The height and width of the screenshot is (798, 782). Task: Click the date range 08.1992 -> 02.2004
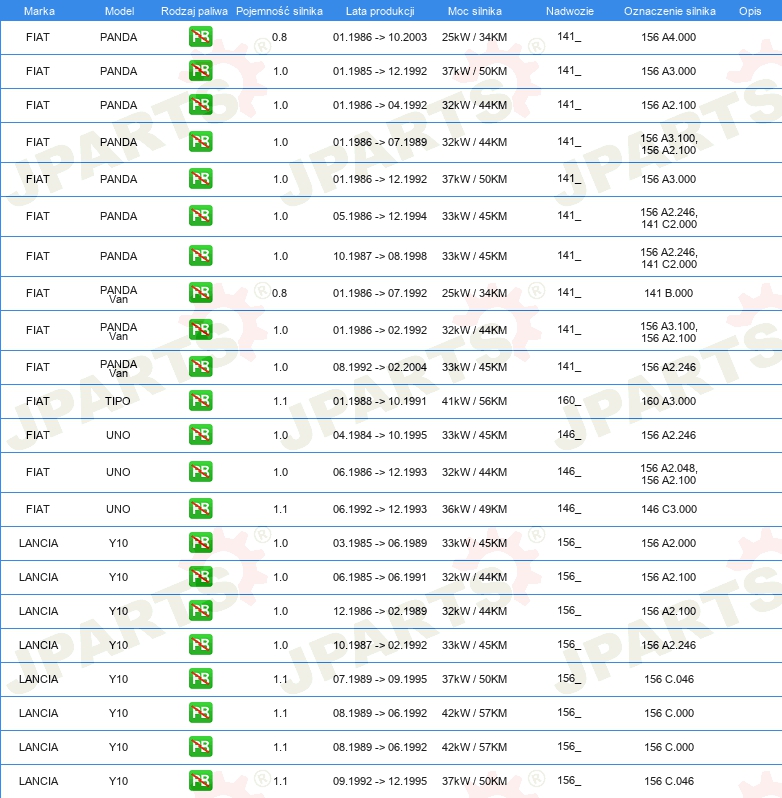[x=380, y=367]
